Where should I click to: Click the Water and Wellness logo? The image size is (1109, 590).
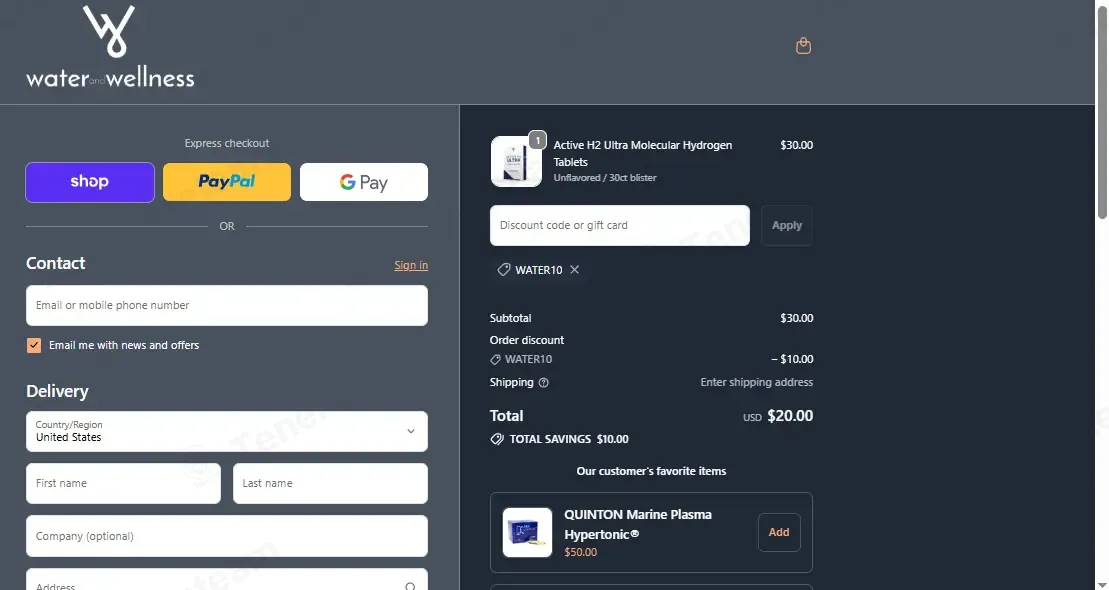click(110, 47)
